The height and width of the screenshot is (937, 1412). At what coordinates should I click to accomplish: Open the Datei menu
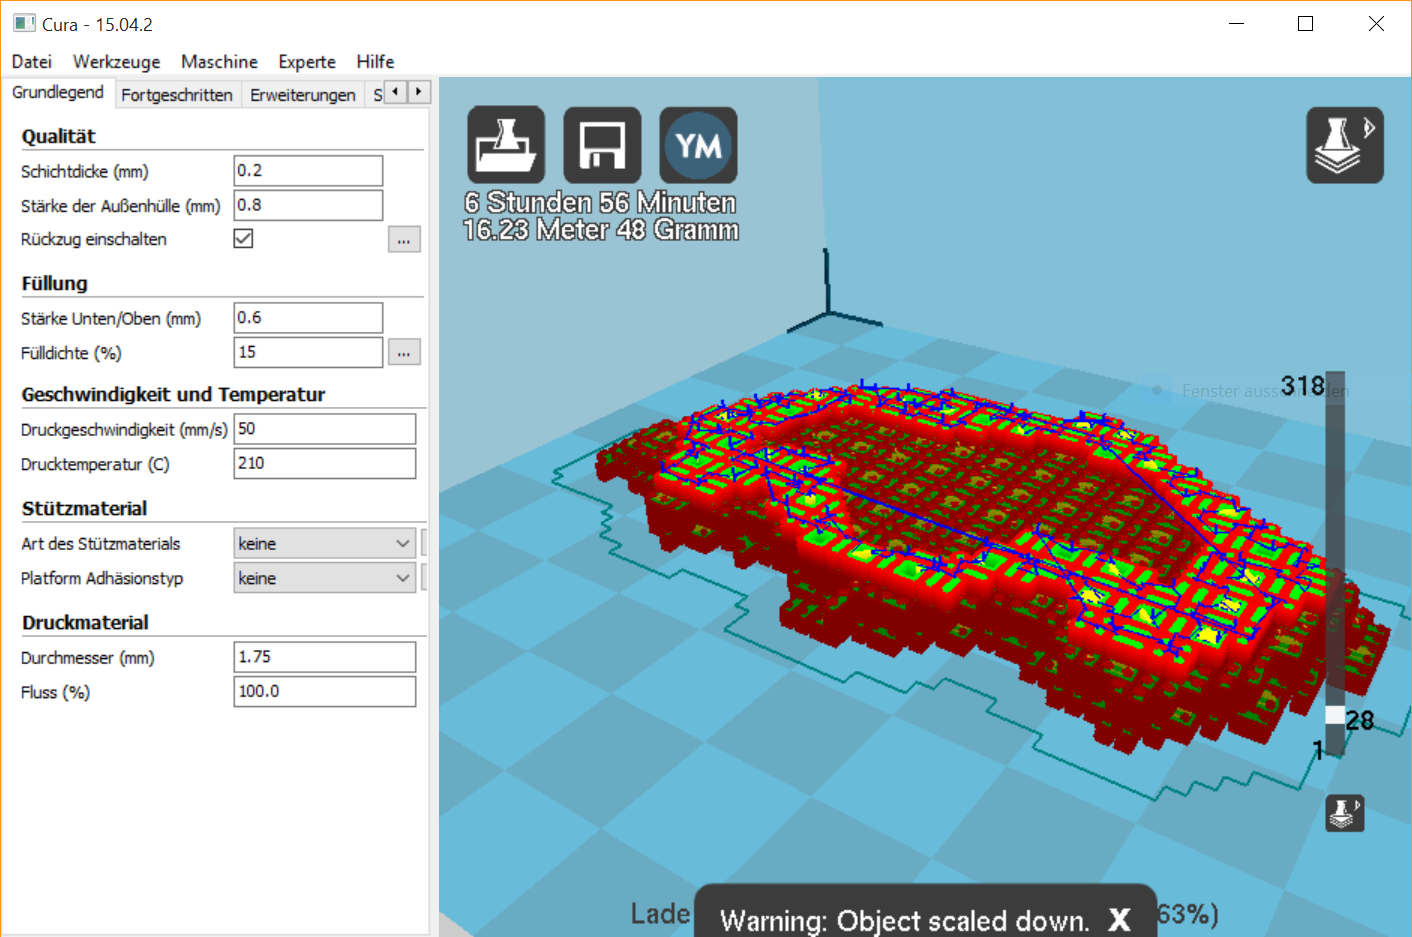[32, 61]
